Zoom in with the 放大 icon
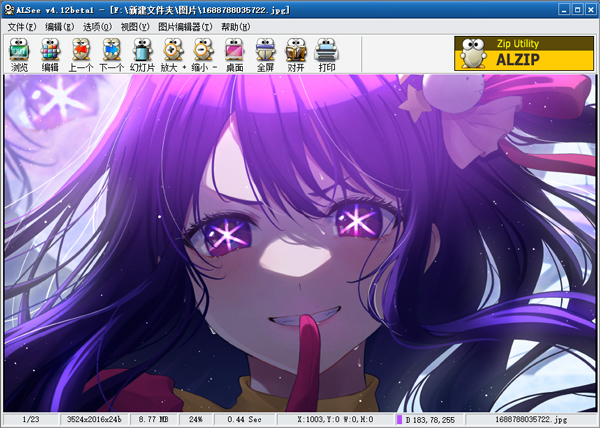This screenshot has height=428, width=600. click(x=173, y=53)
